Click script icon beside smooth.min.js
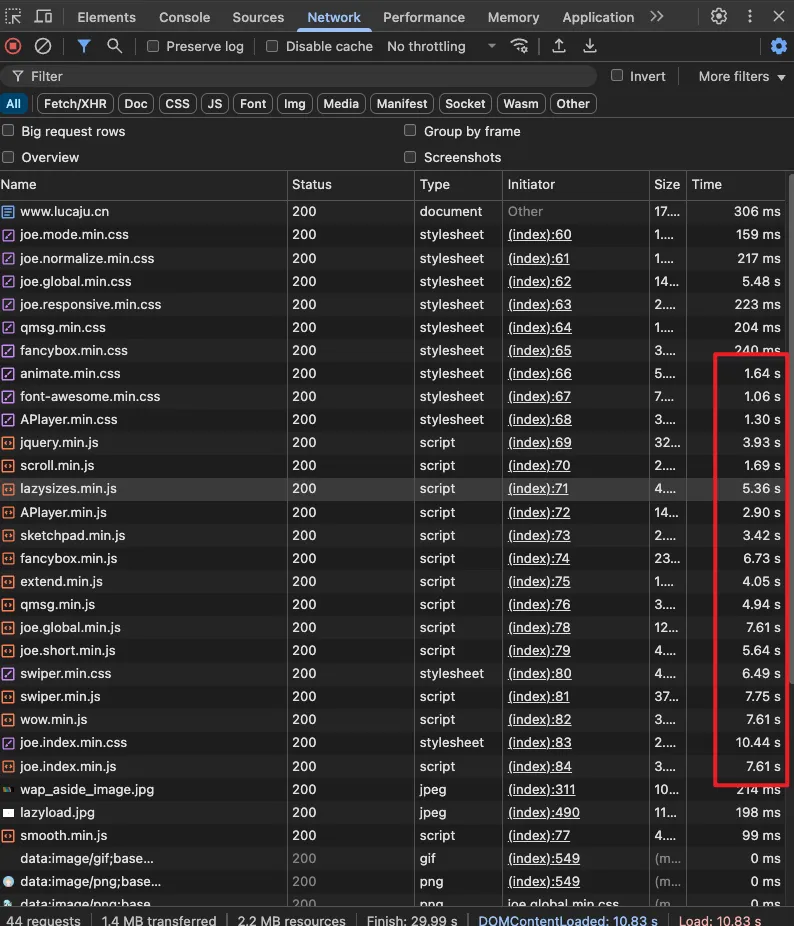This screenshot has width=794, height=926. click(x=8, y=836)
